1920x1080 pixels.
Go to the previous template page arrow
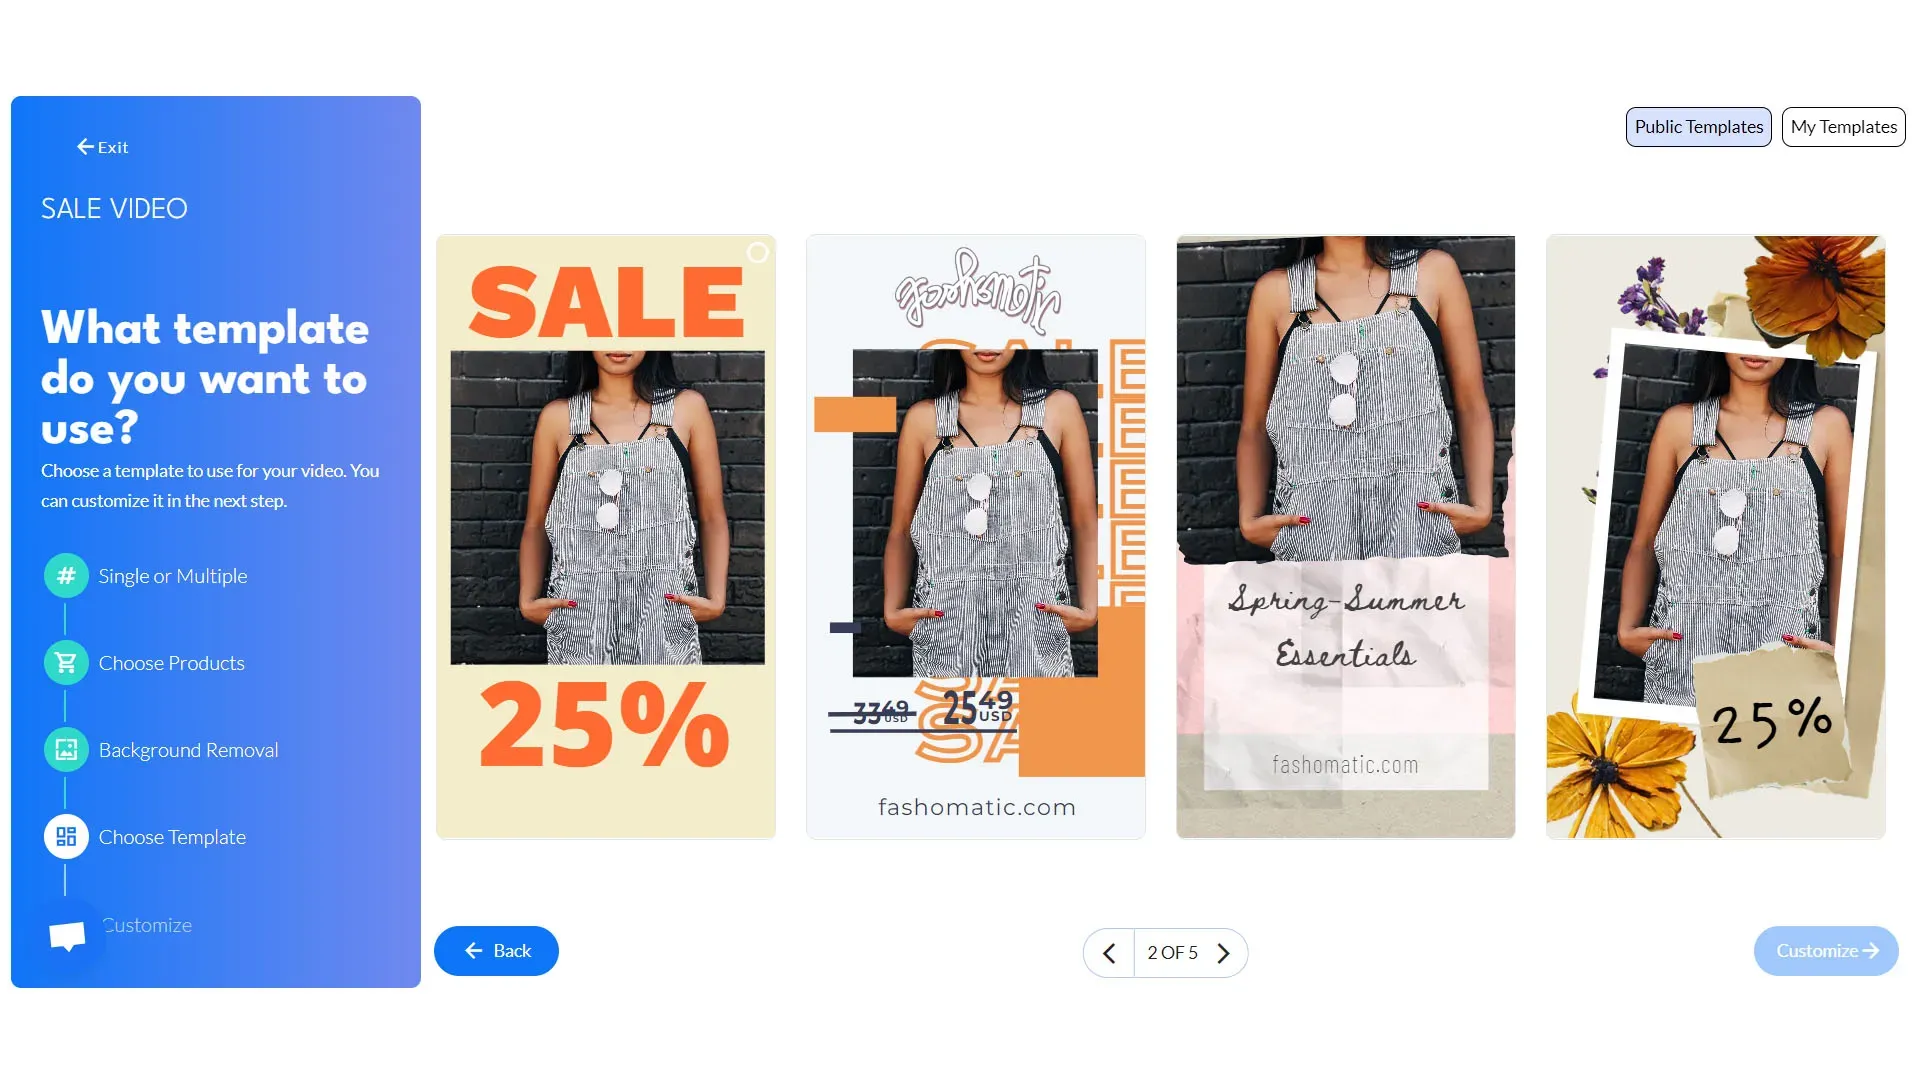coord(1109,953)
